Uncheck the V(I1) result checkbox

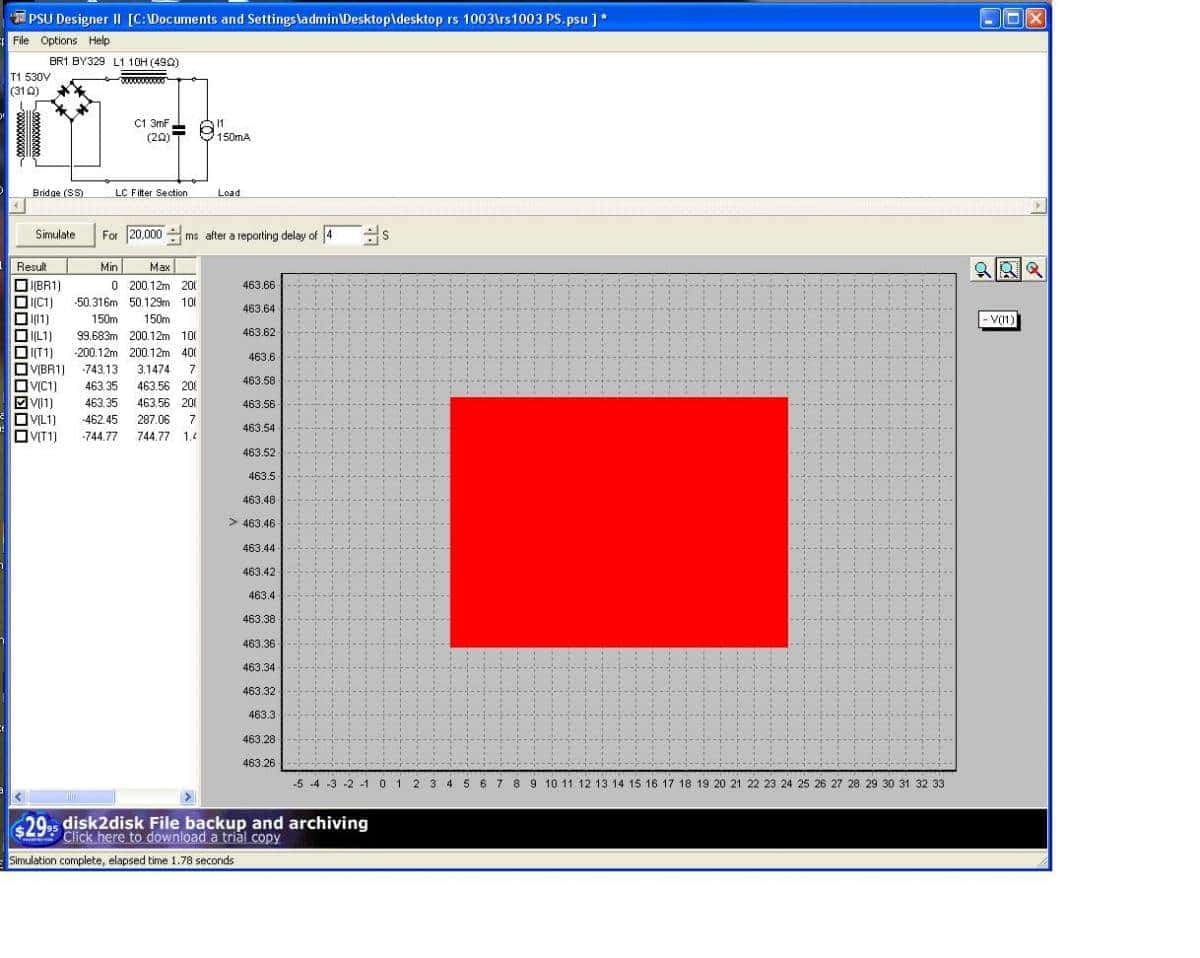click(22, 403)
